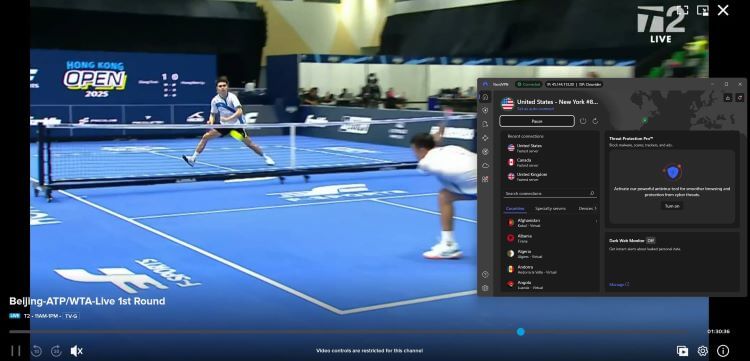Close the video player with the X

[723, 10]
